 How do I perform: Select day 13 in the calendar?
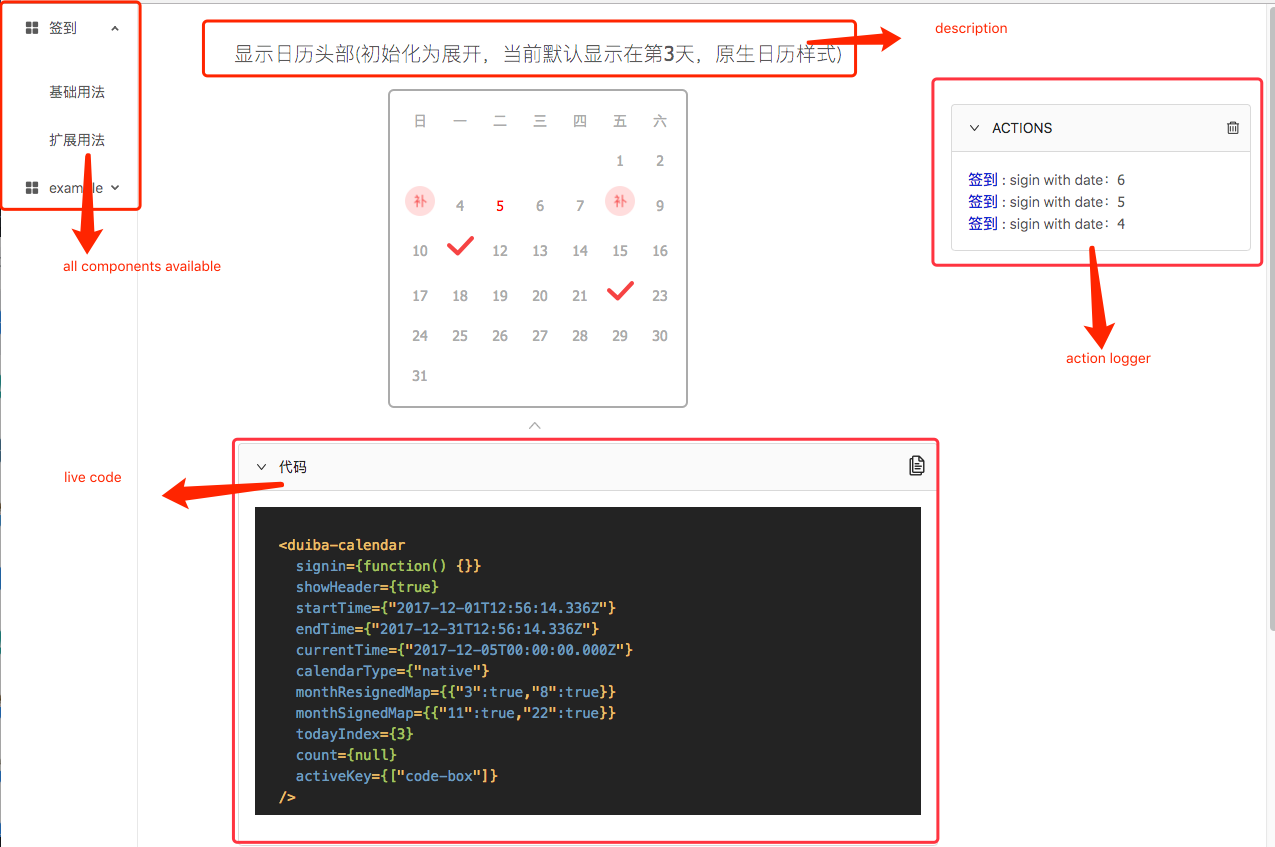pos(540,251)
